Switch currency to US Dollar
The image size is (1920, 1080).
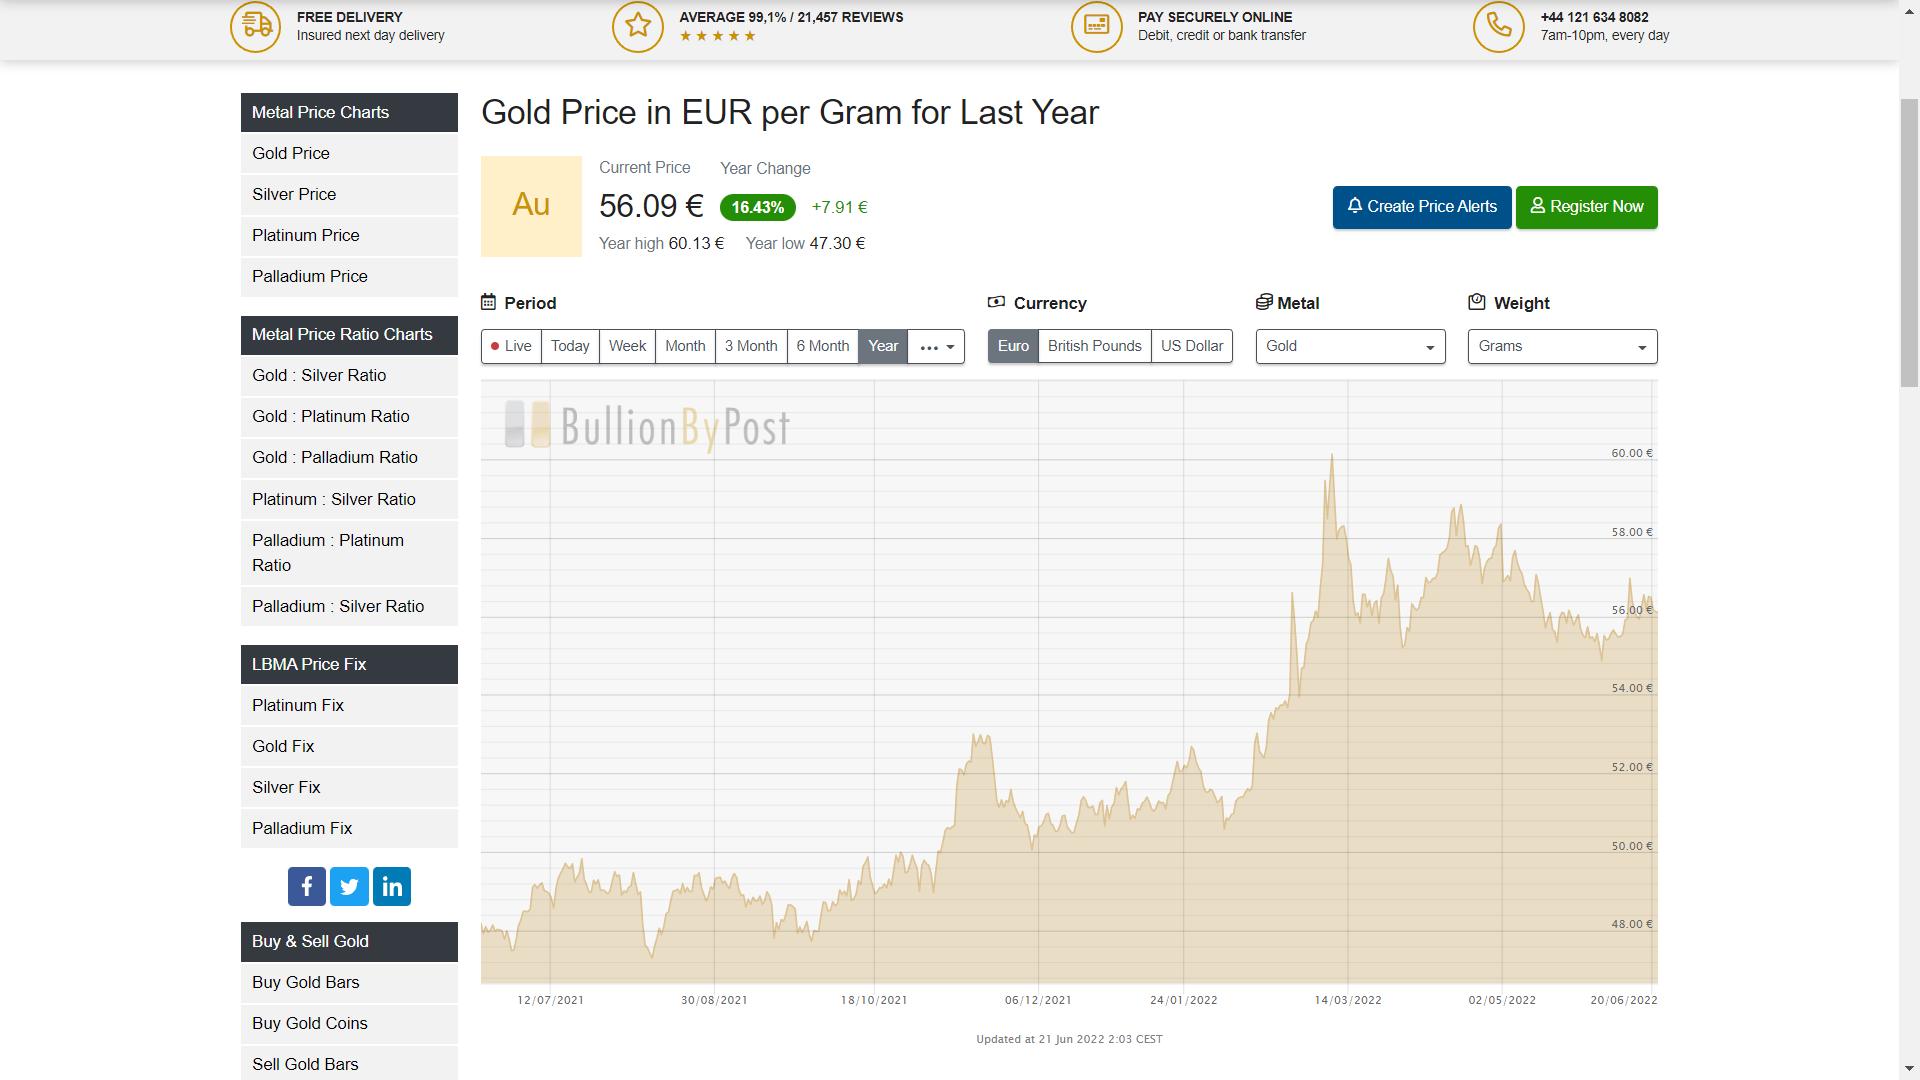(x=1191, y=346)
